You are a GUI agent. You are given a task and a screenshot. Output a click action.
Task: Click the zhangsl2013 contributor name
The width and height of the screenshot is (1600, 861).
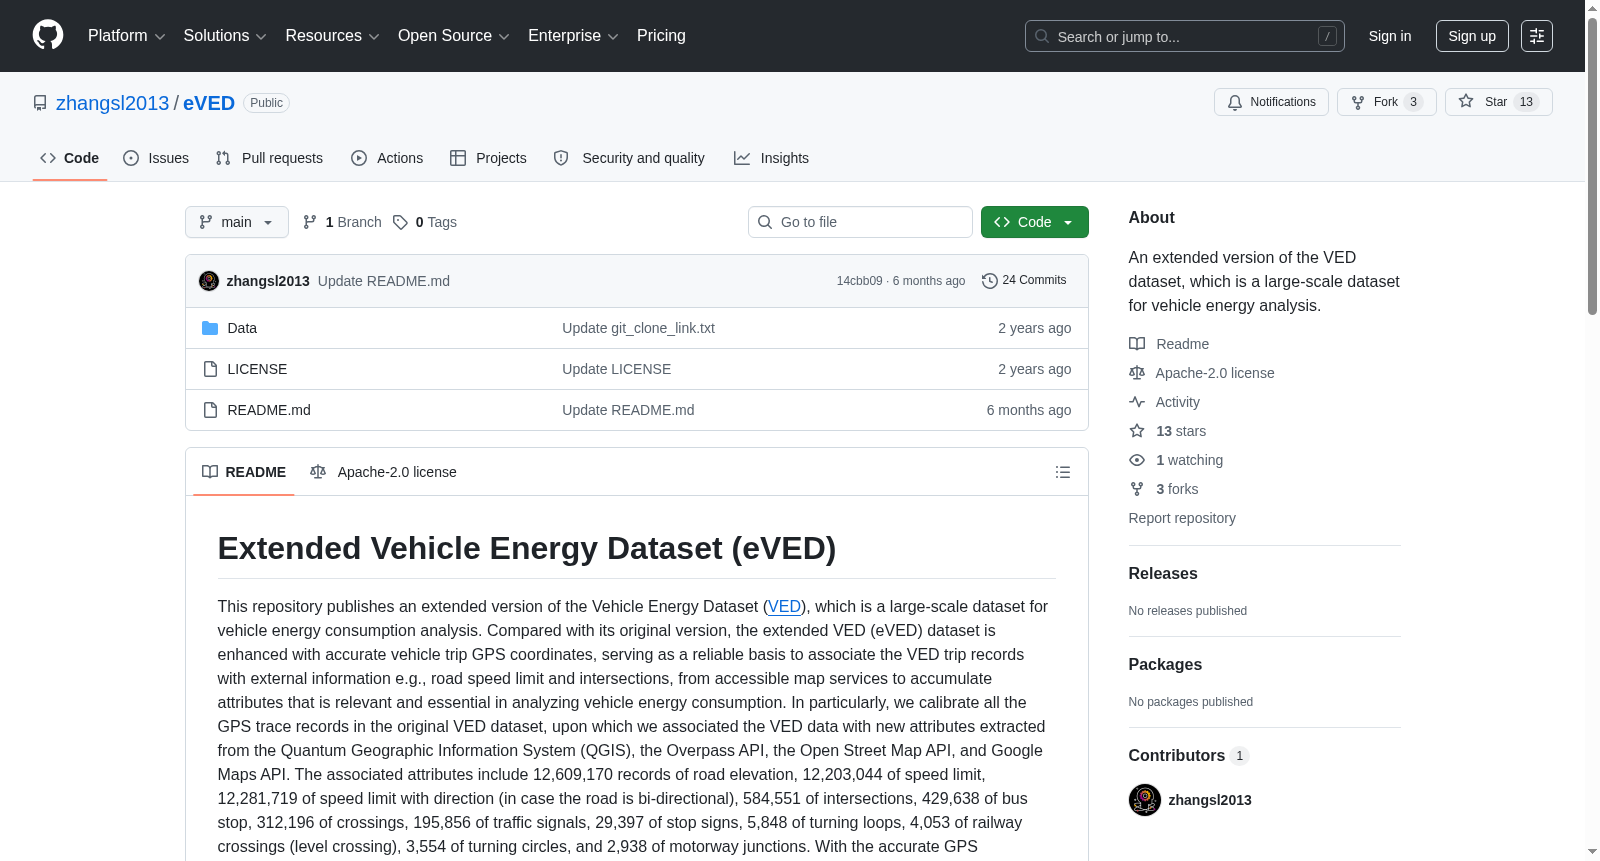(x=1210, y=800)
